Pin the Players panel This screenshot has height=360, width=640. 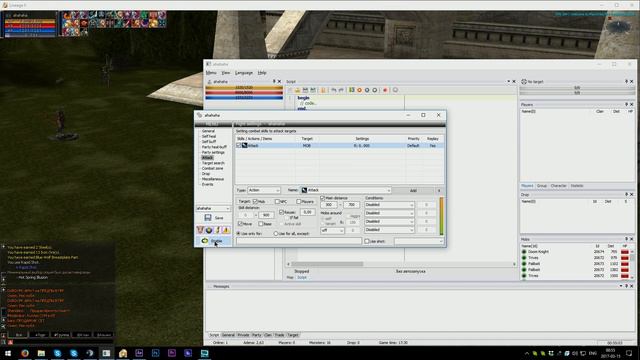[626, 104]
